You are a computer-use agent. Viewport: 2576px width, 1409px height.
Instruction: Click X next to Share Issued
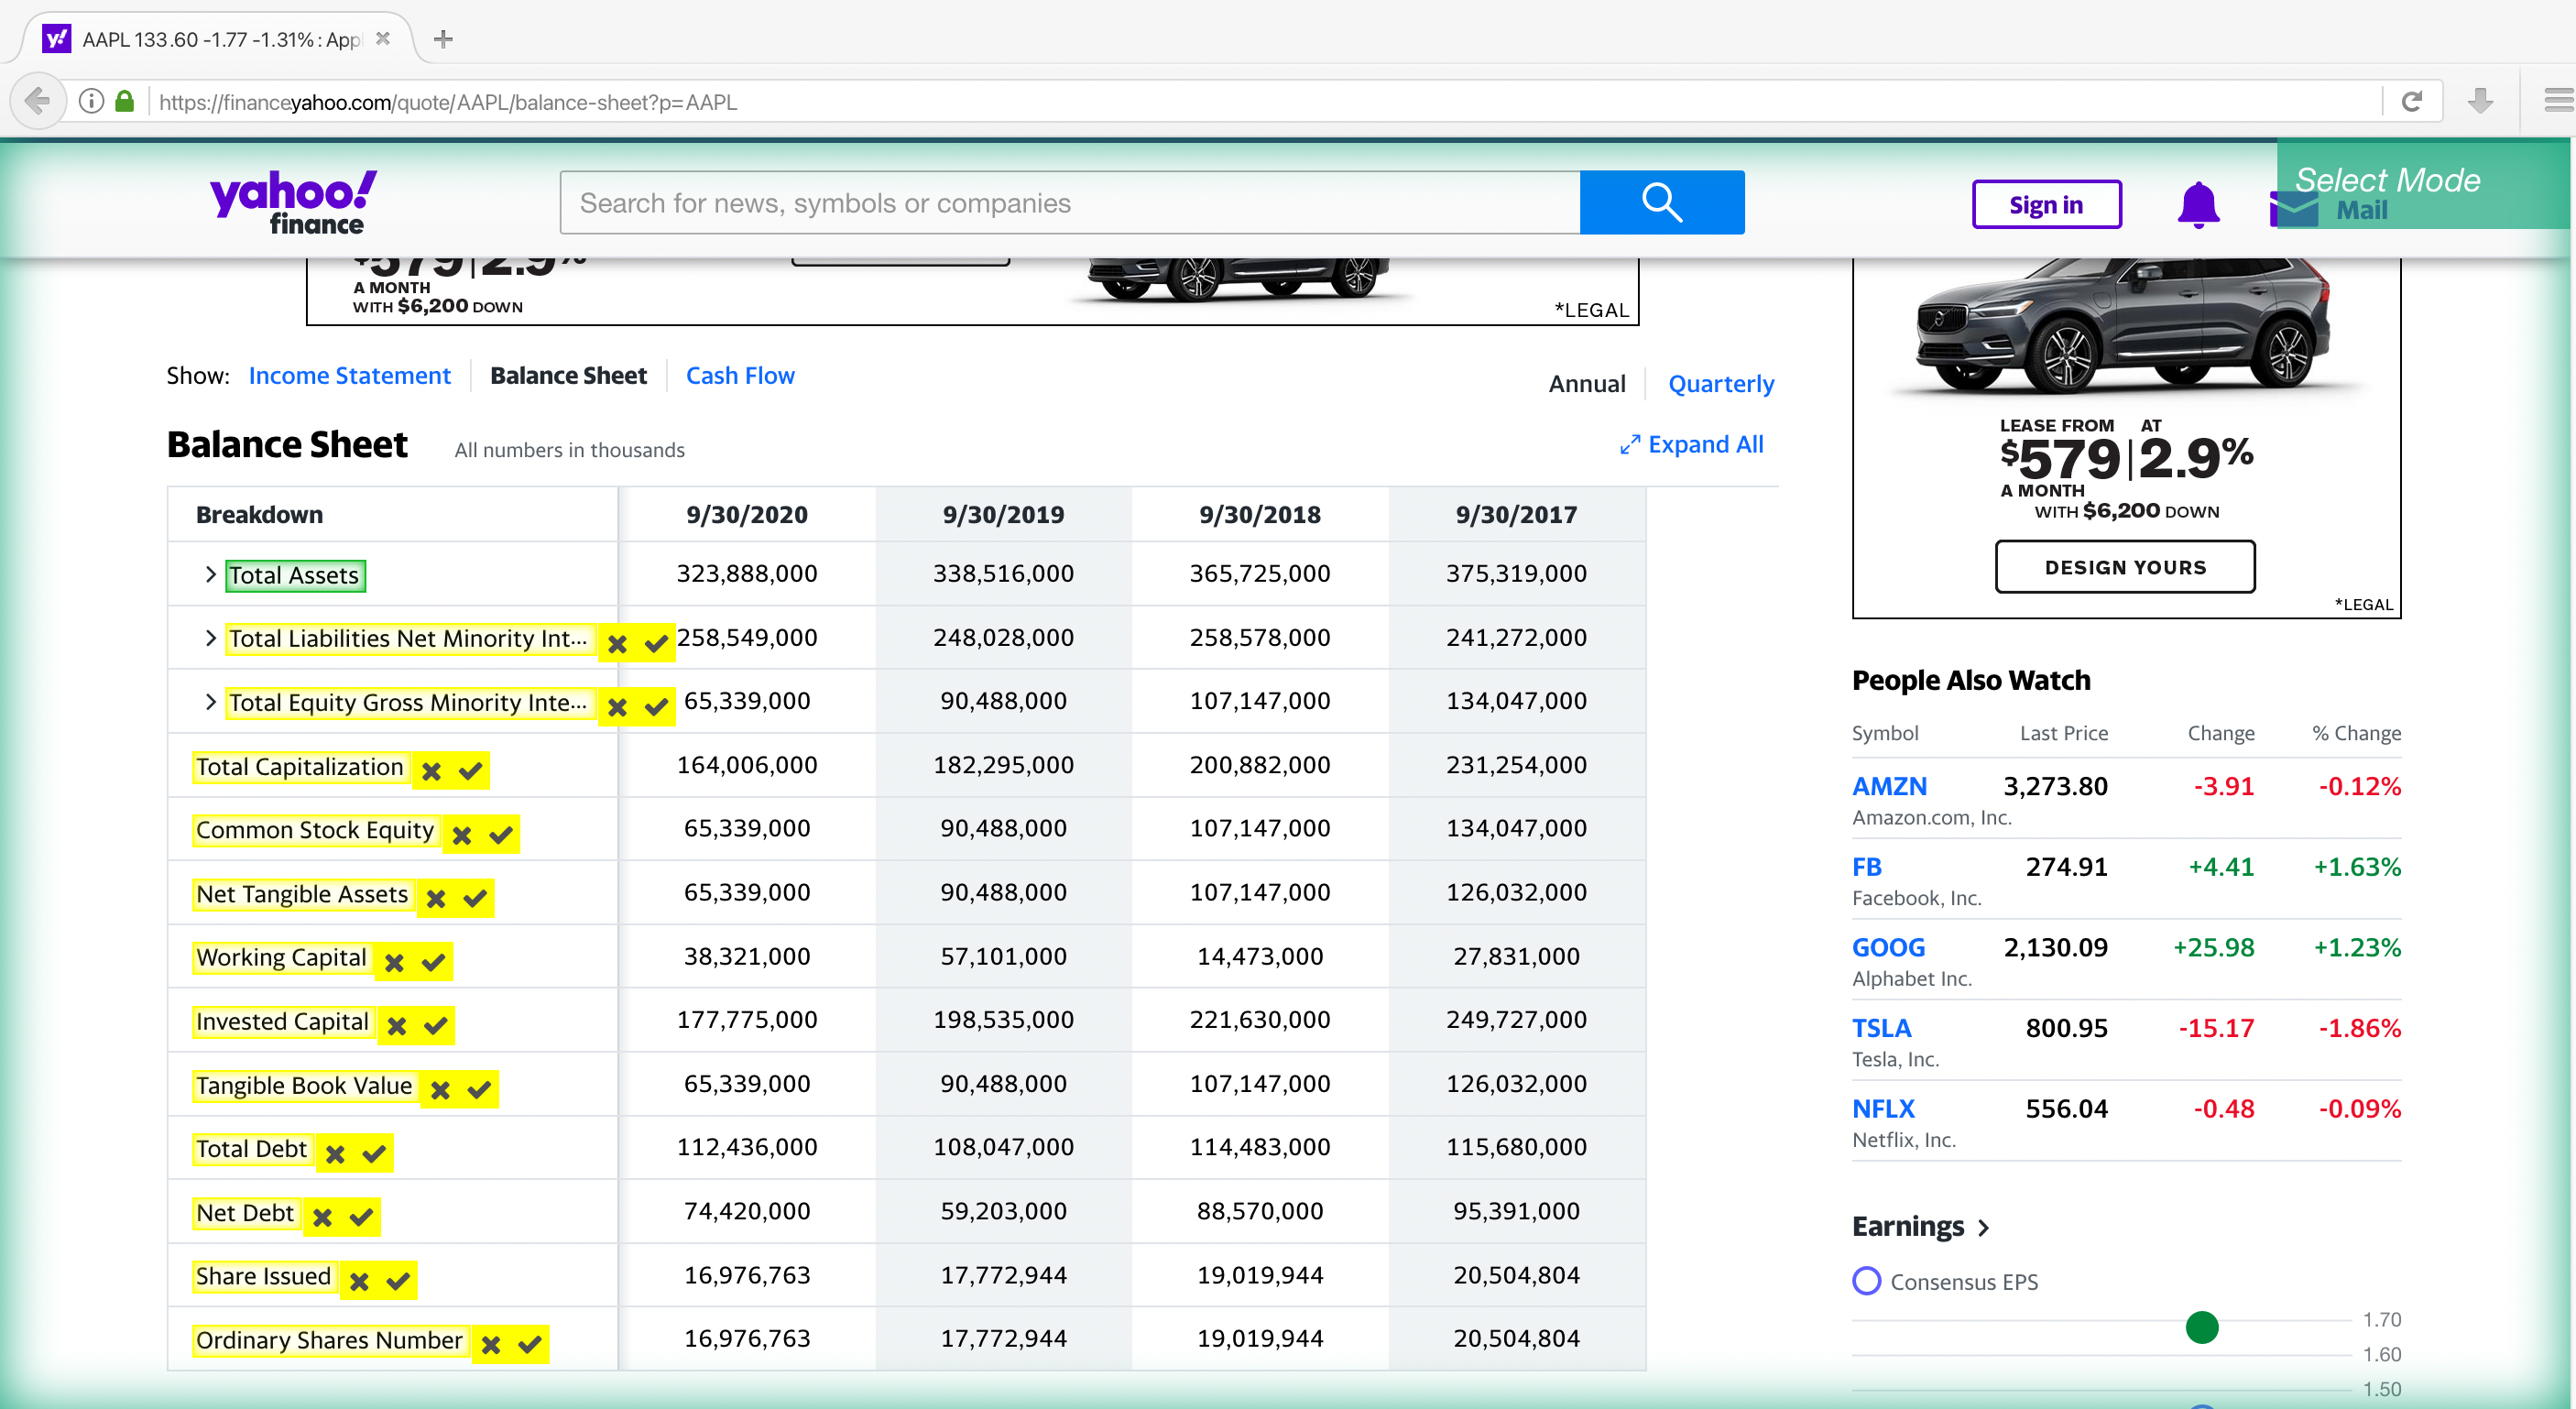tap(359, 1281)
